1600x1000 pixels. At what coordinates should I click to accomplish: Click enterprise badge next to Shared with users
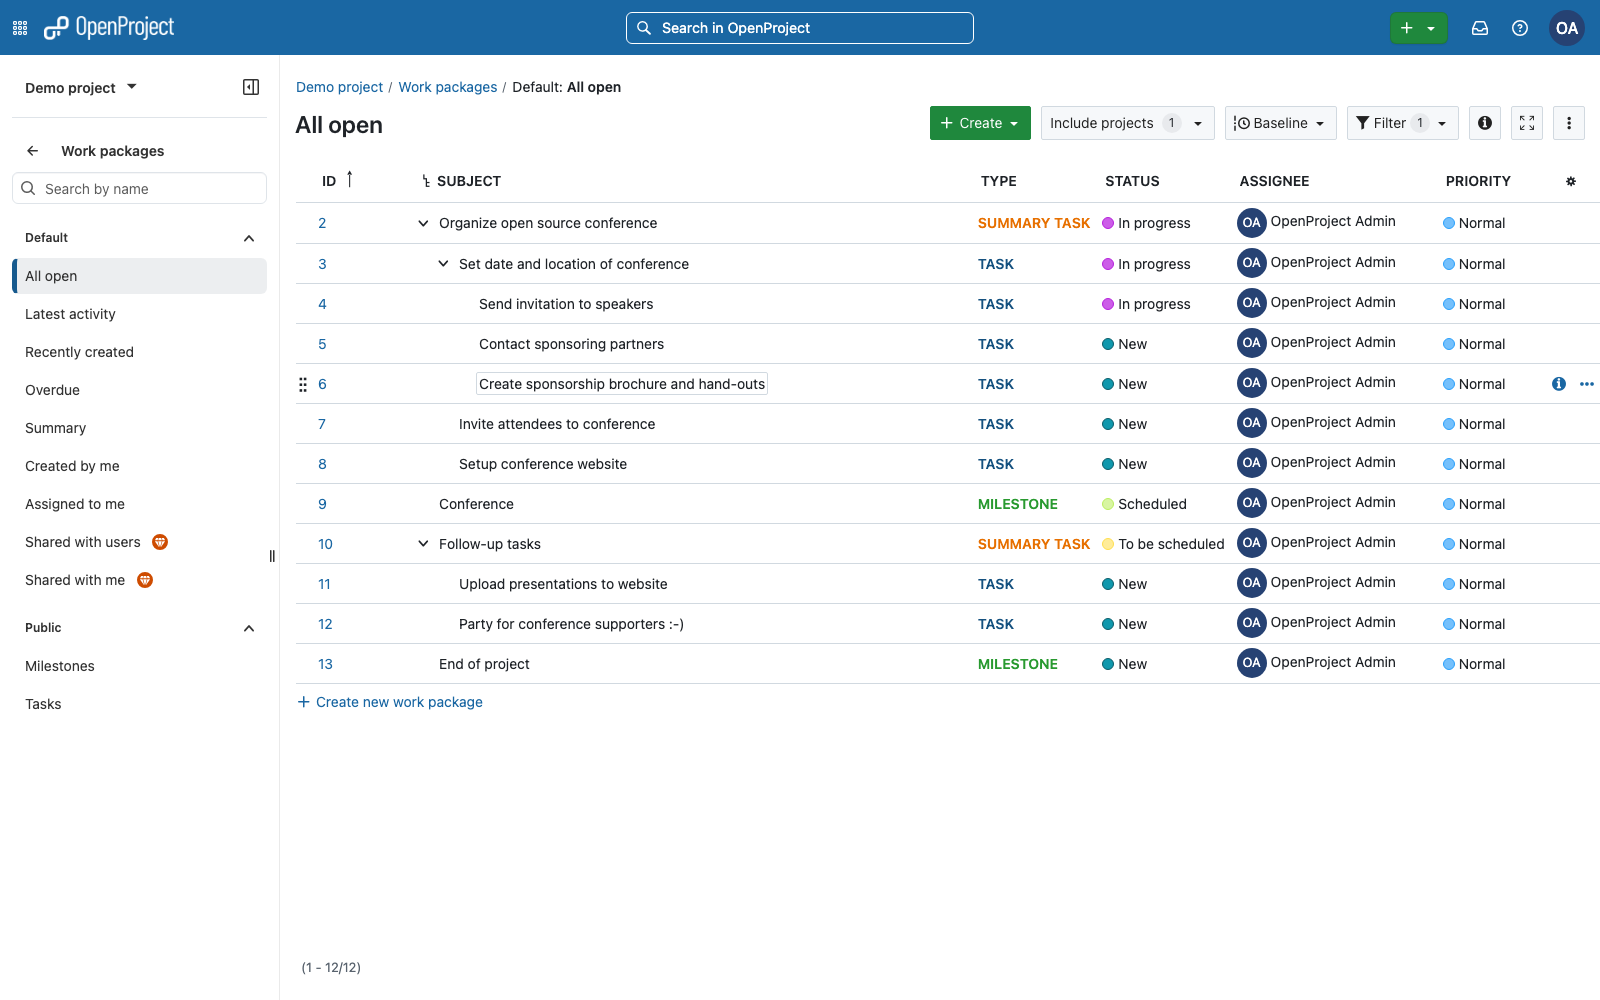click(160, 542)
